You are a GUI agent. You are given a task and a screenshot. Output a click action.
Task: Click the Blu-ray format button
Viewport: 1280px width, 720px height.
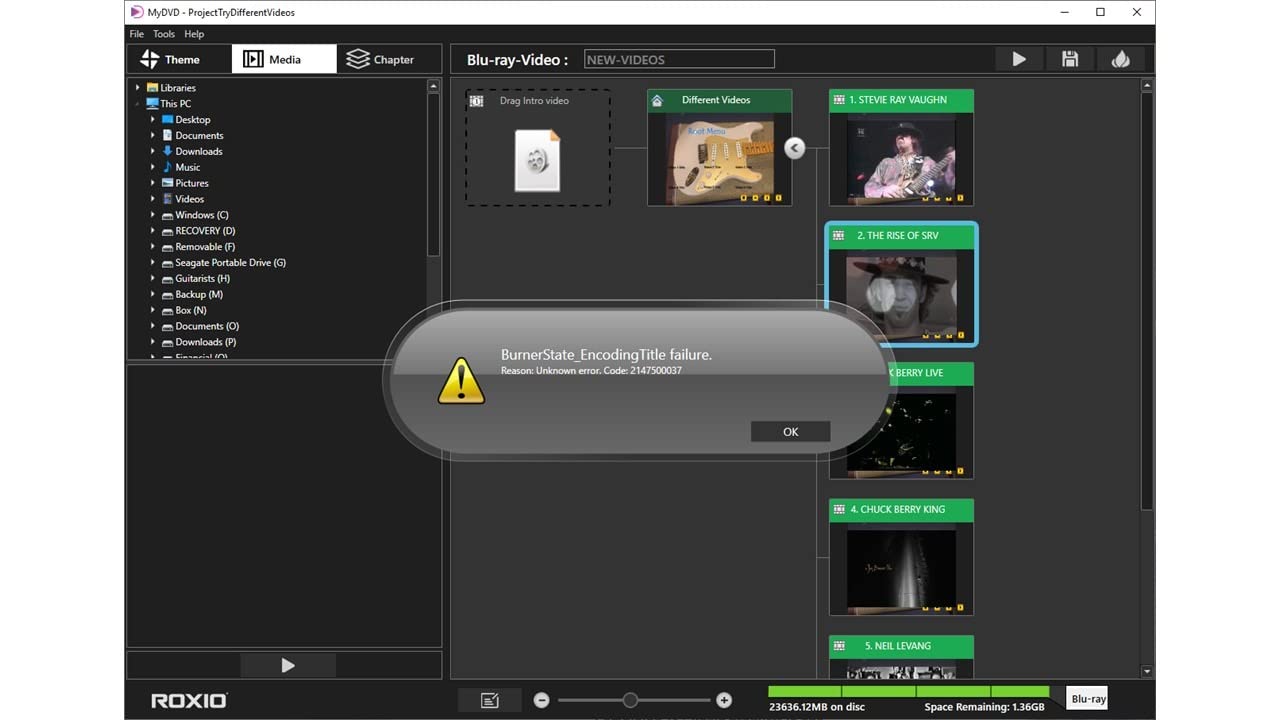[x=1087, y=698]
